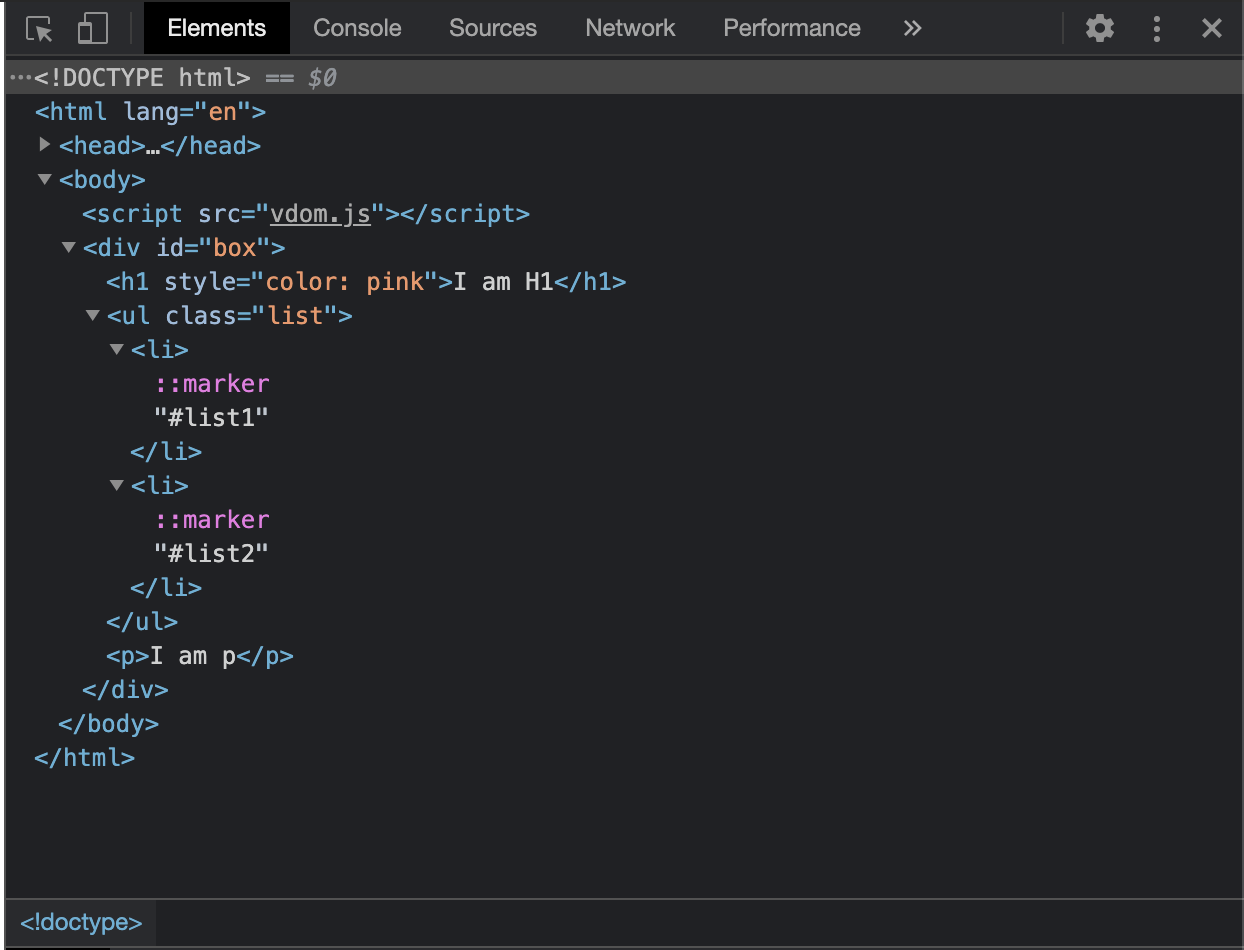Show more tabs with the double chevron
Viewport: 1244px width, 950px height.
pyautogui.click(x=912, y=28)
